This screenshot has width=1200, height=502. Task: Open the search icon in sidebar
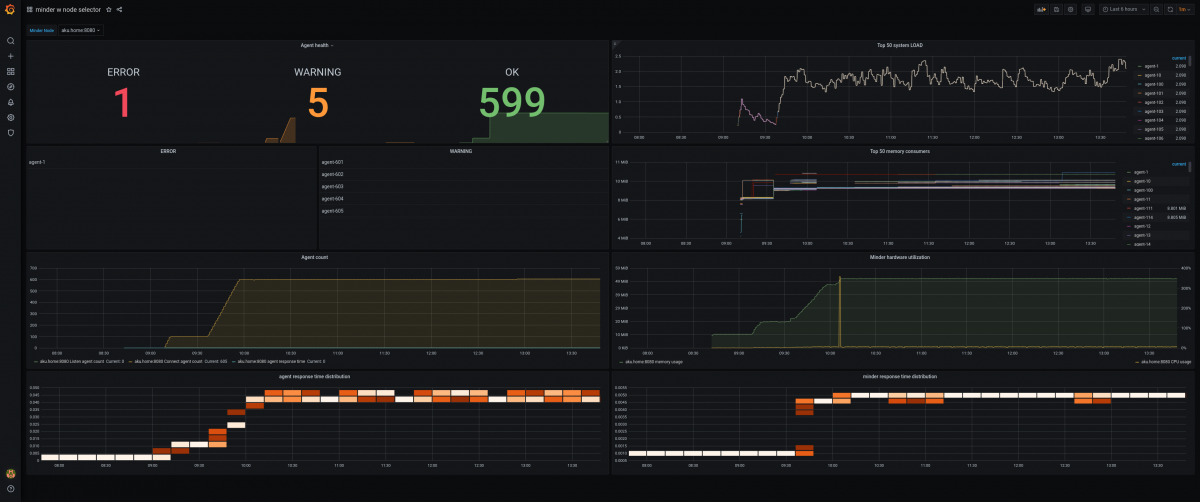(x=10, y=41)
